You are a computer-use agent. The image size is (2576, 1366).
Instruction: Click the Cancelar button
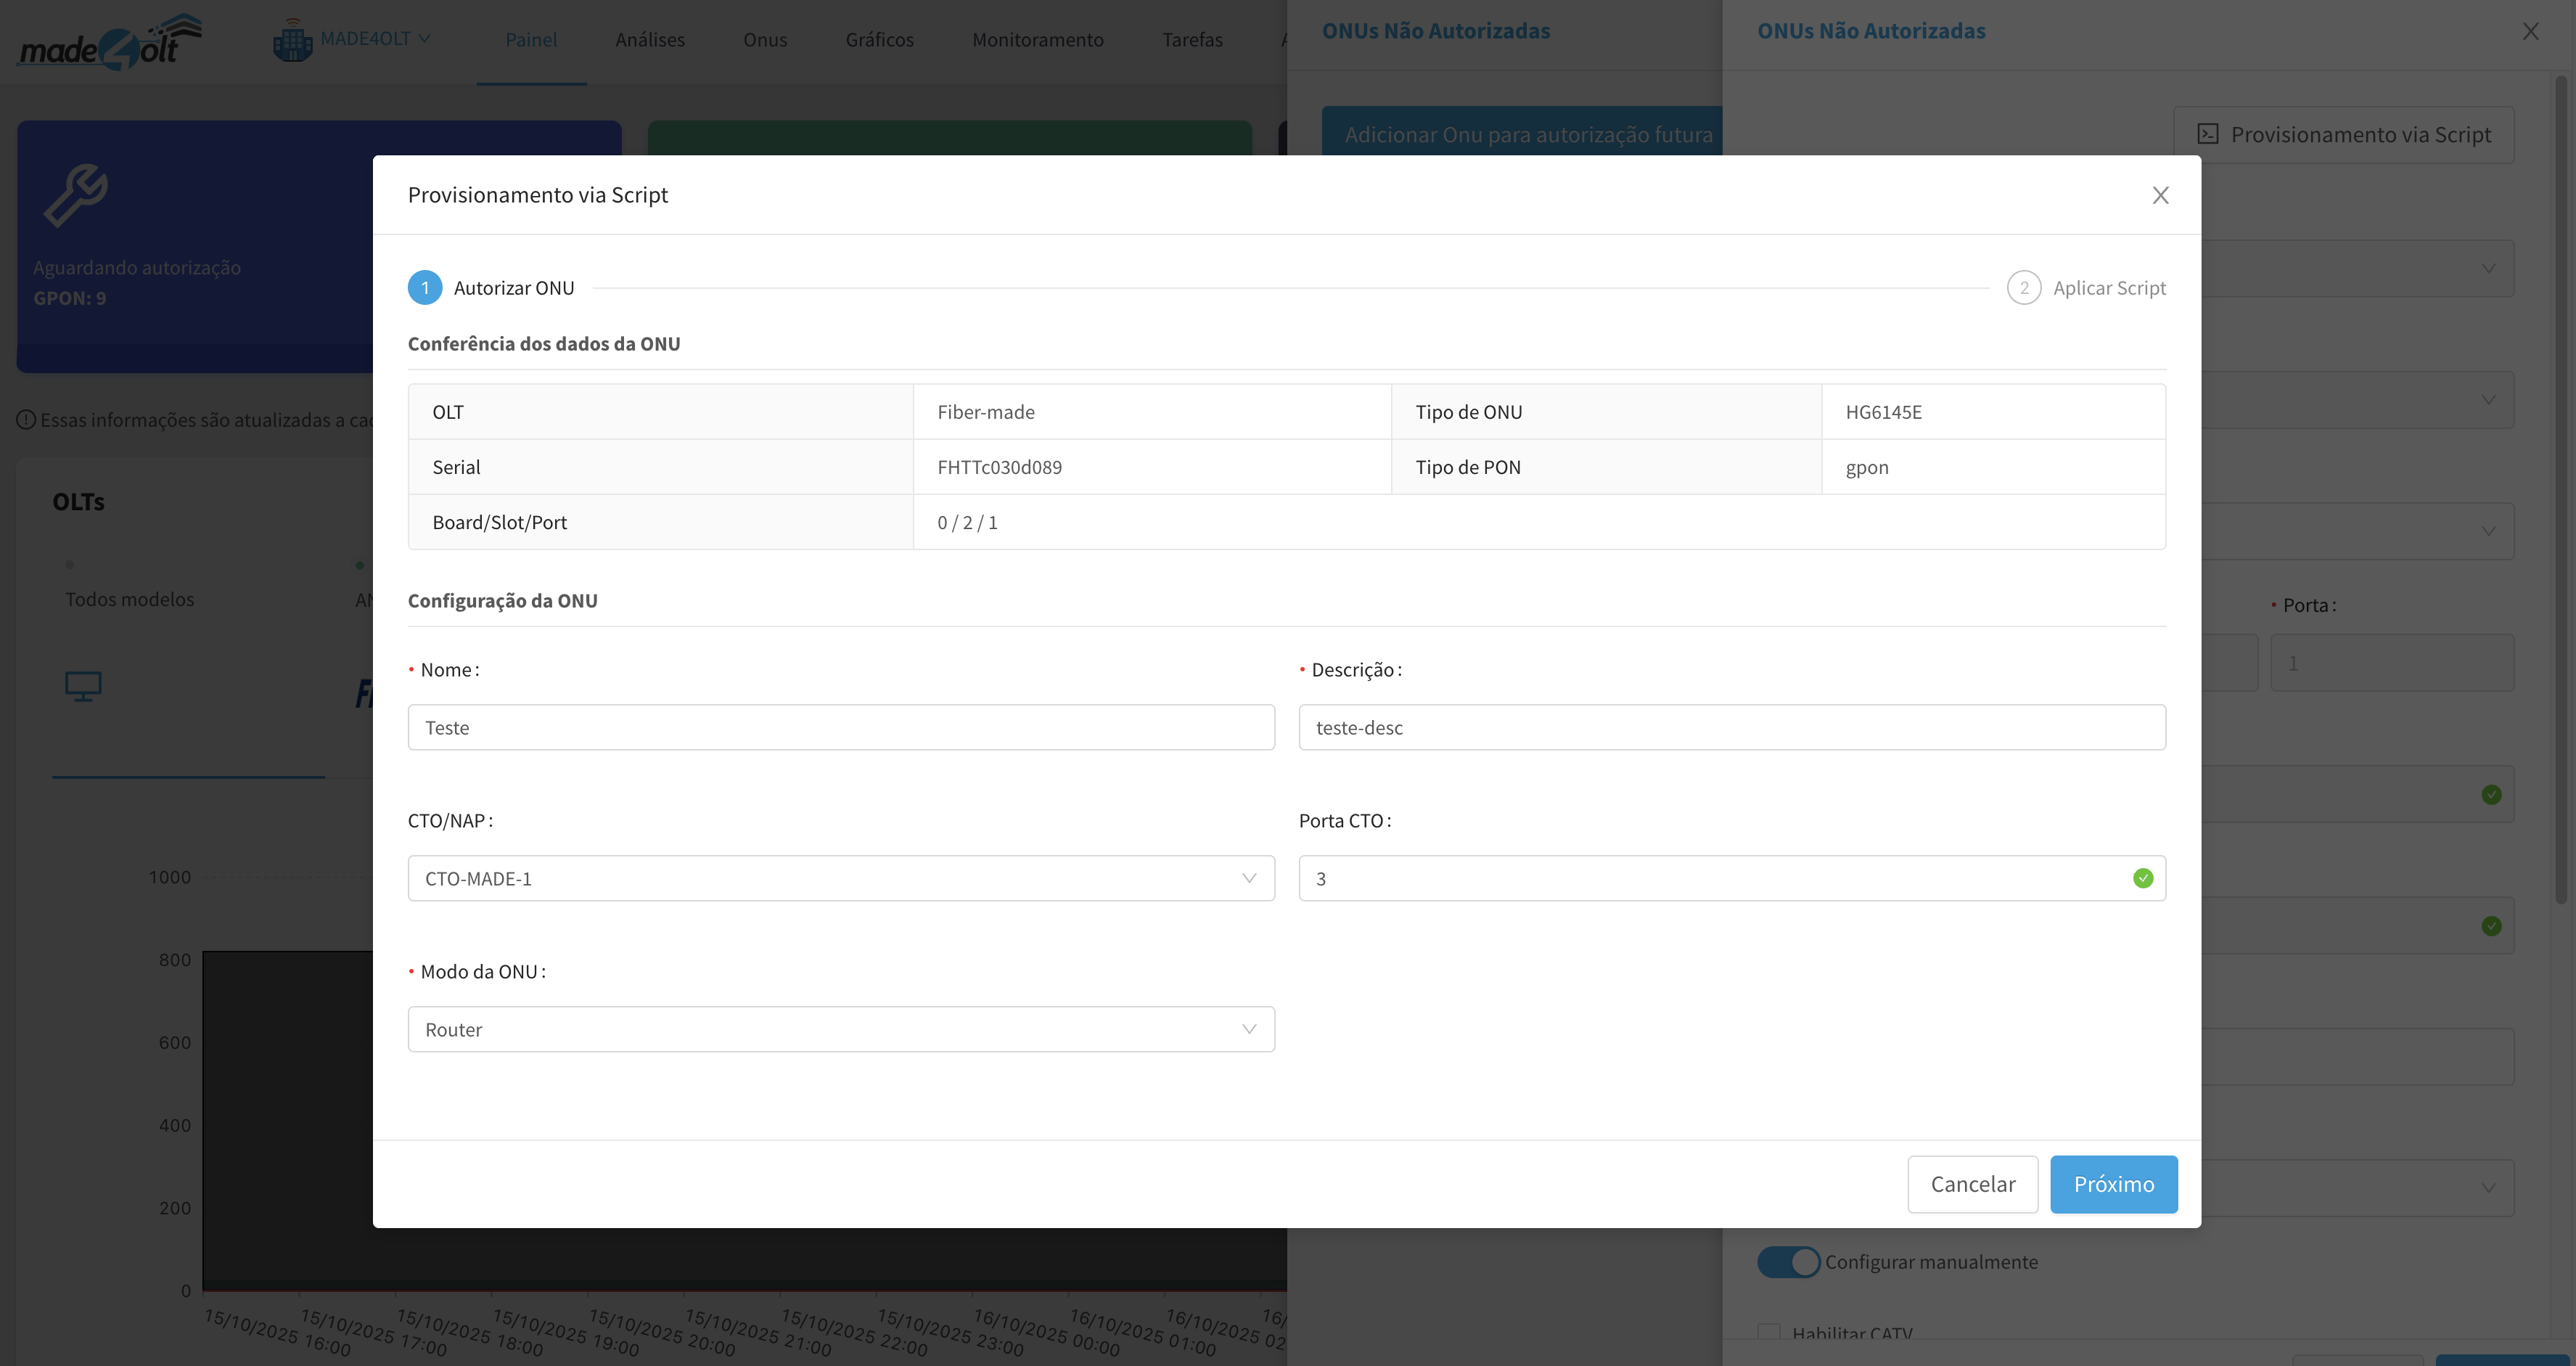pyautogui.click(x=1972, y=1184)
